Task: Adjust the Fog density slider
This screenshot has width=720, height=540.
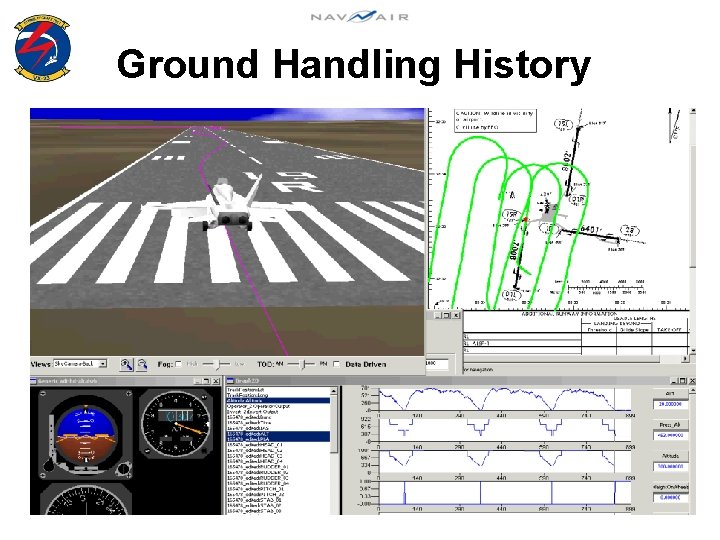Action: point(217,364)
